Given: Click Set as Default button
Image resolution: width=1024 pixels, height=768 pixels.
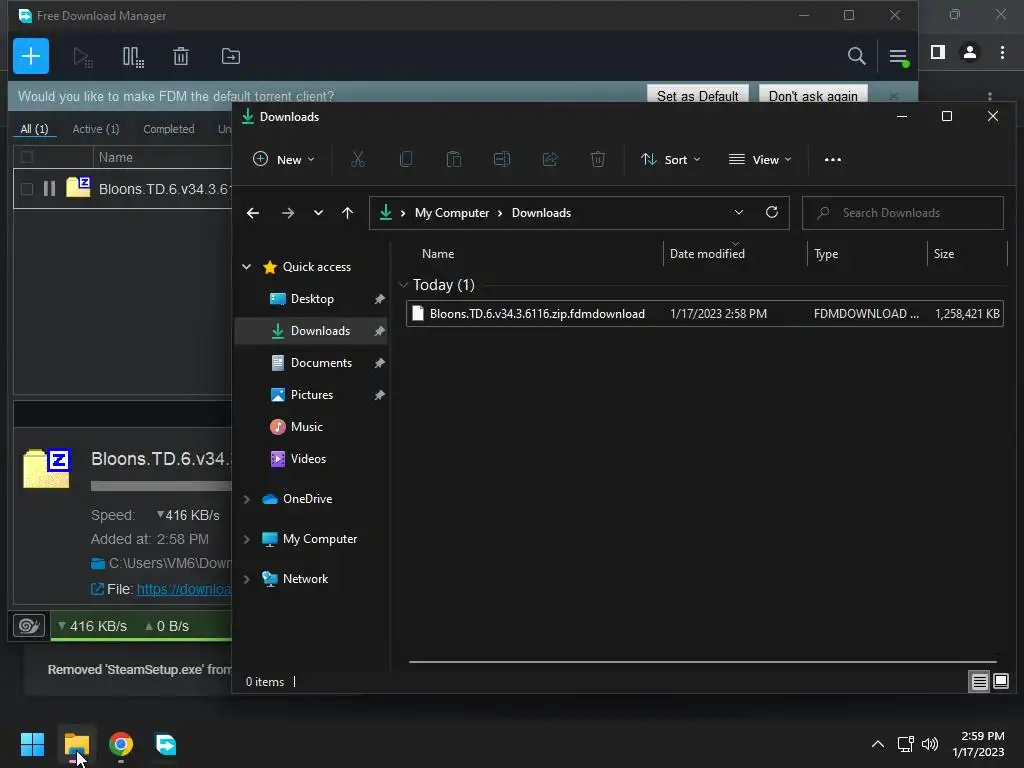Looking at the screenshot, I should pos(697,95).
